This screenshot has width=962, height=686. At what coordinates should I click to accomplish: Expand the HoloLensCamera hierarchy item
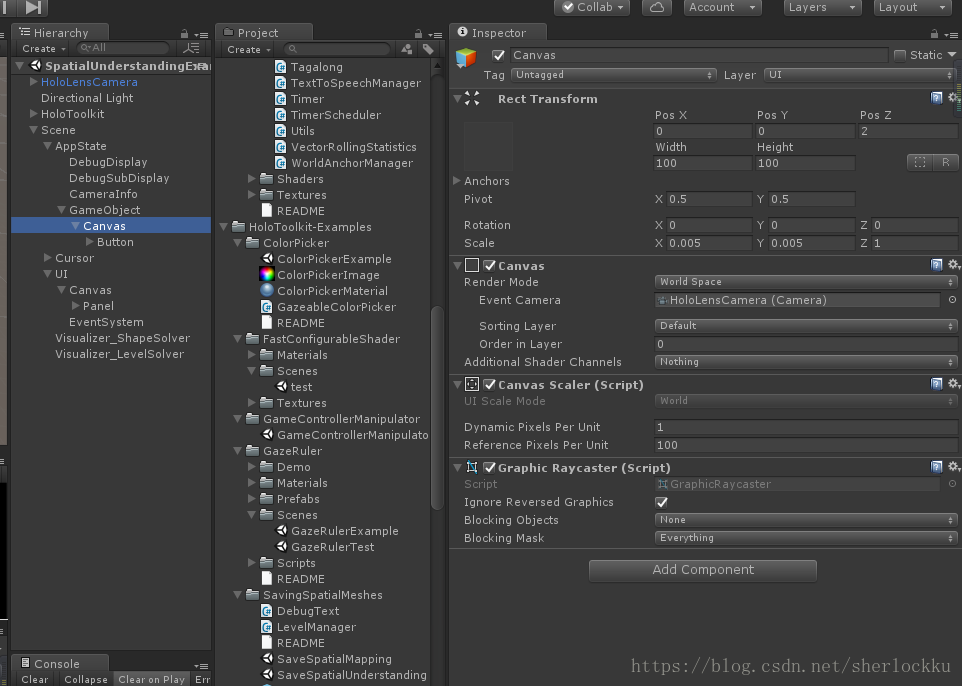tap(34, 82)
